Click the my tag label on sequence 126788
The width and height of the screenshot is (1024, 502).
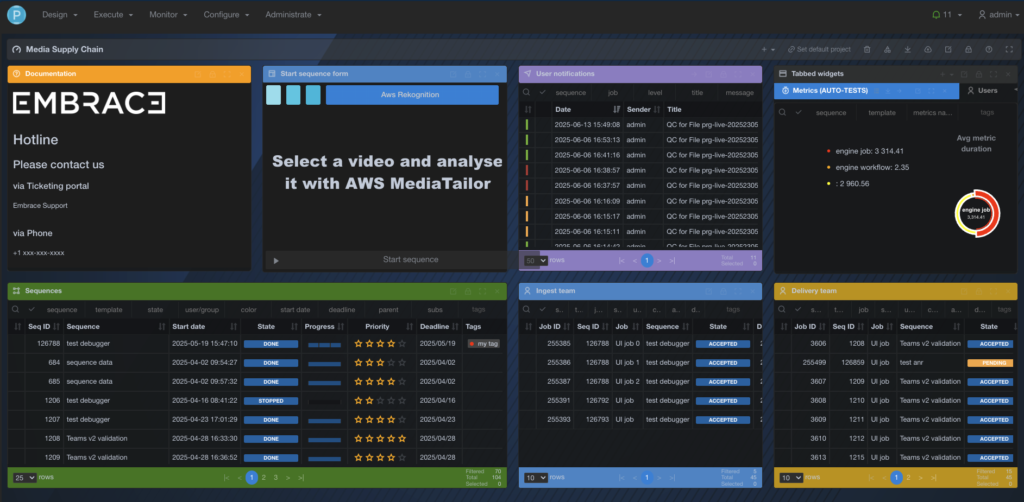484,343
